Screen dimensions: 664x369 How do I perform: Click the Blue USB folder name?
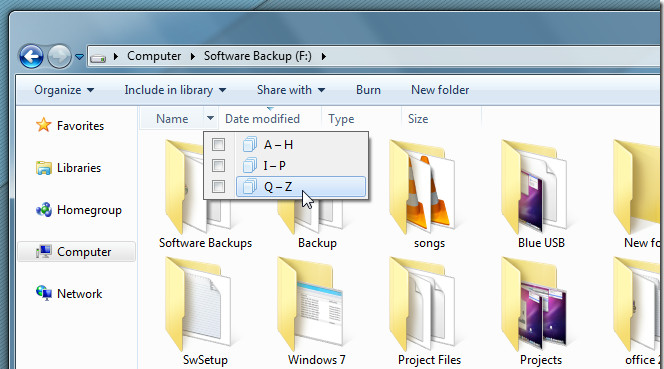(541, 243)
